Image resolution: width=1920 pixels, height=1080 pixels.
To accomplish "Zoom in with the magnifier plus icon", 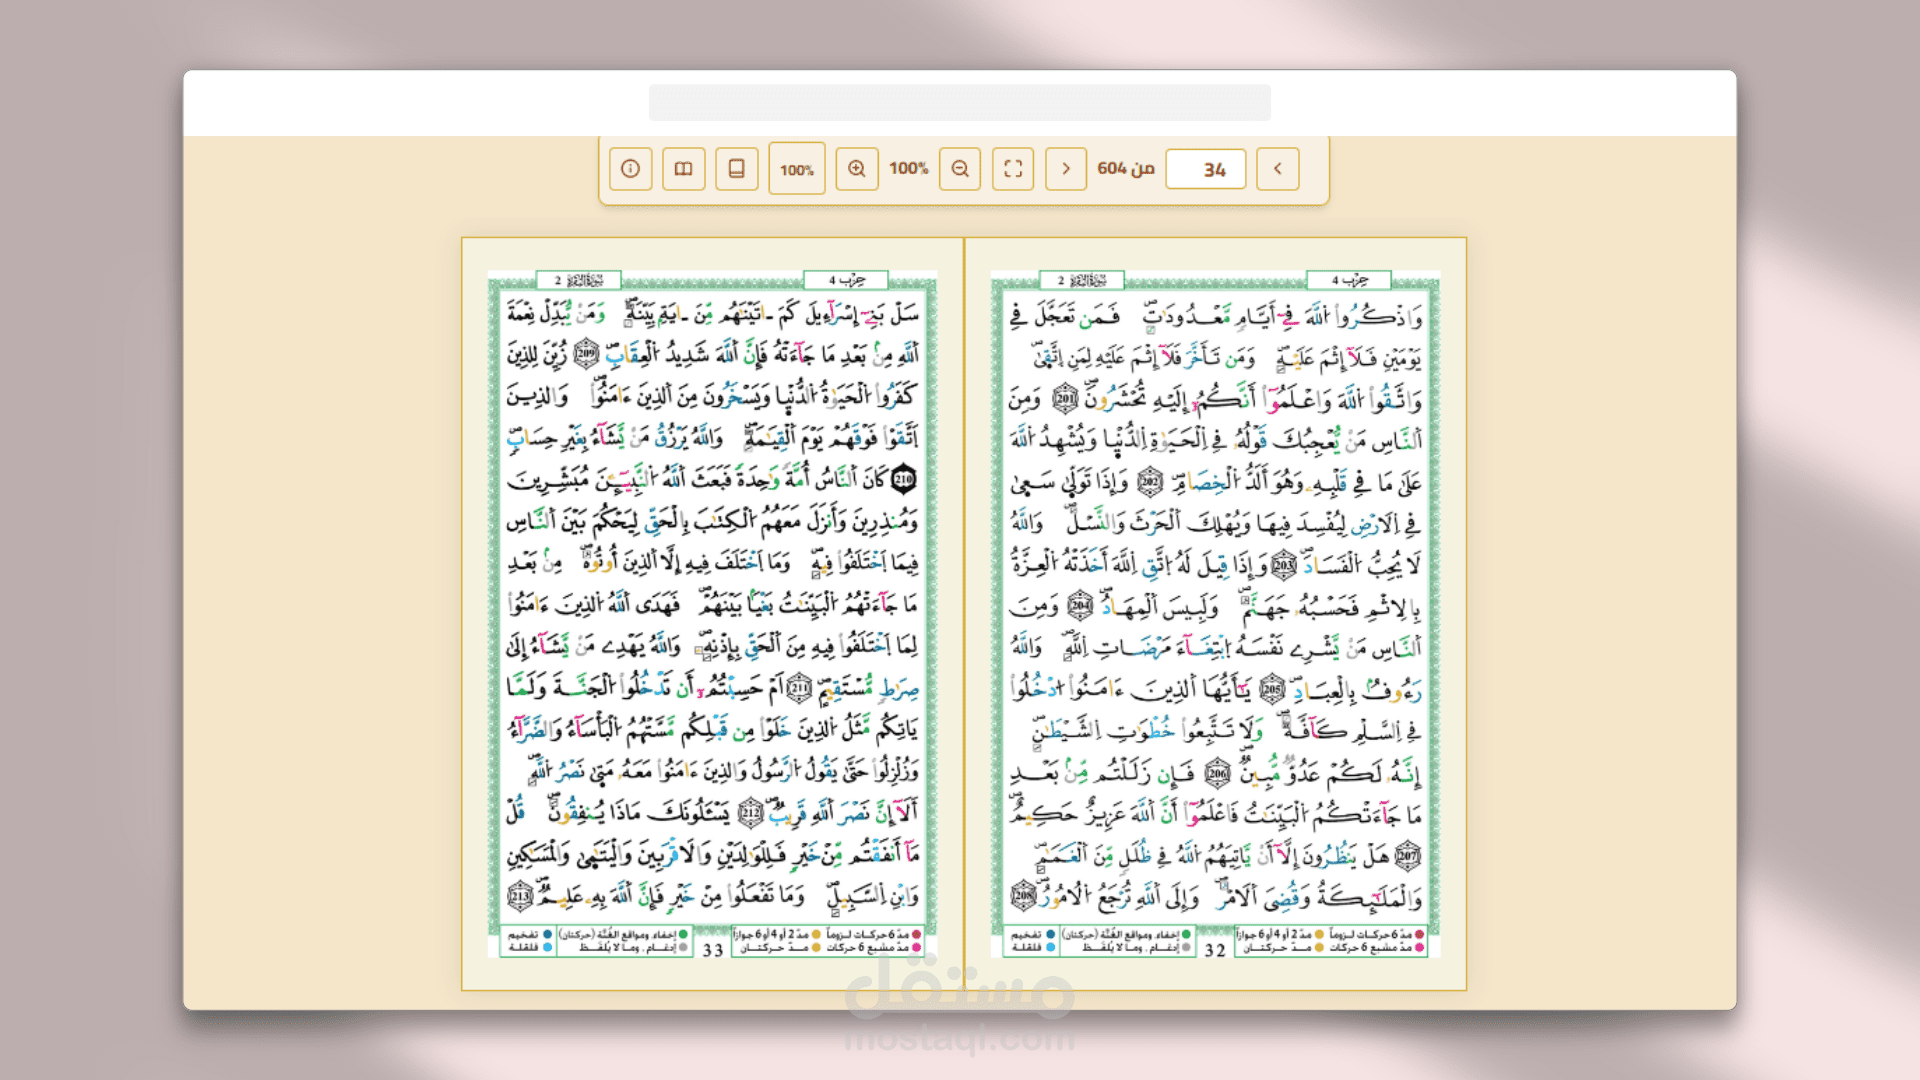I will (857, 169).
